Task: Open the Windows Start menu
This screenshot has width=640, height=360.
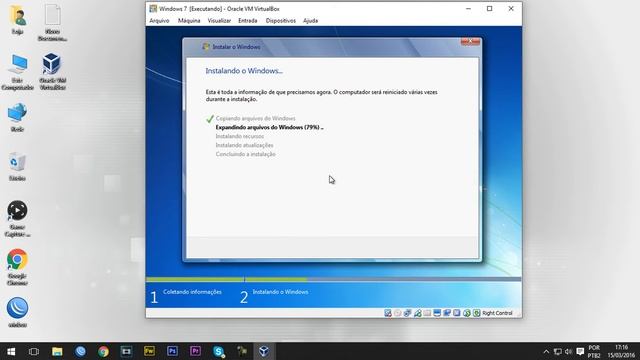Action: coord(11,351)
